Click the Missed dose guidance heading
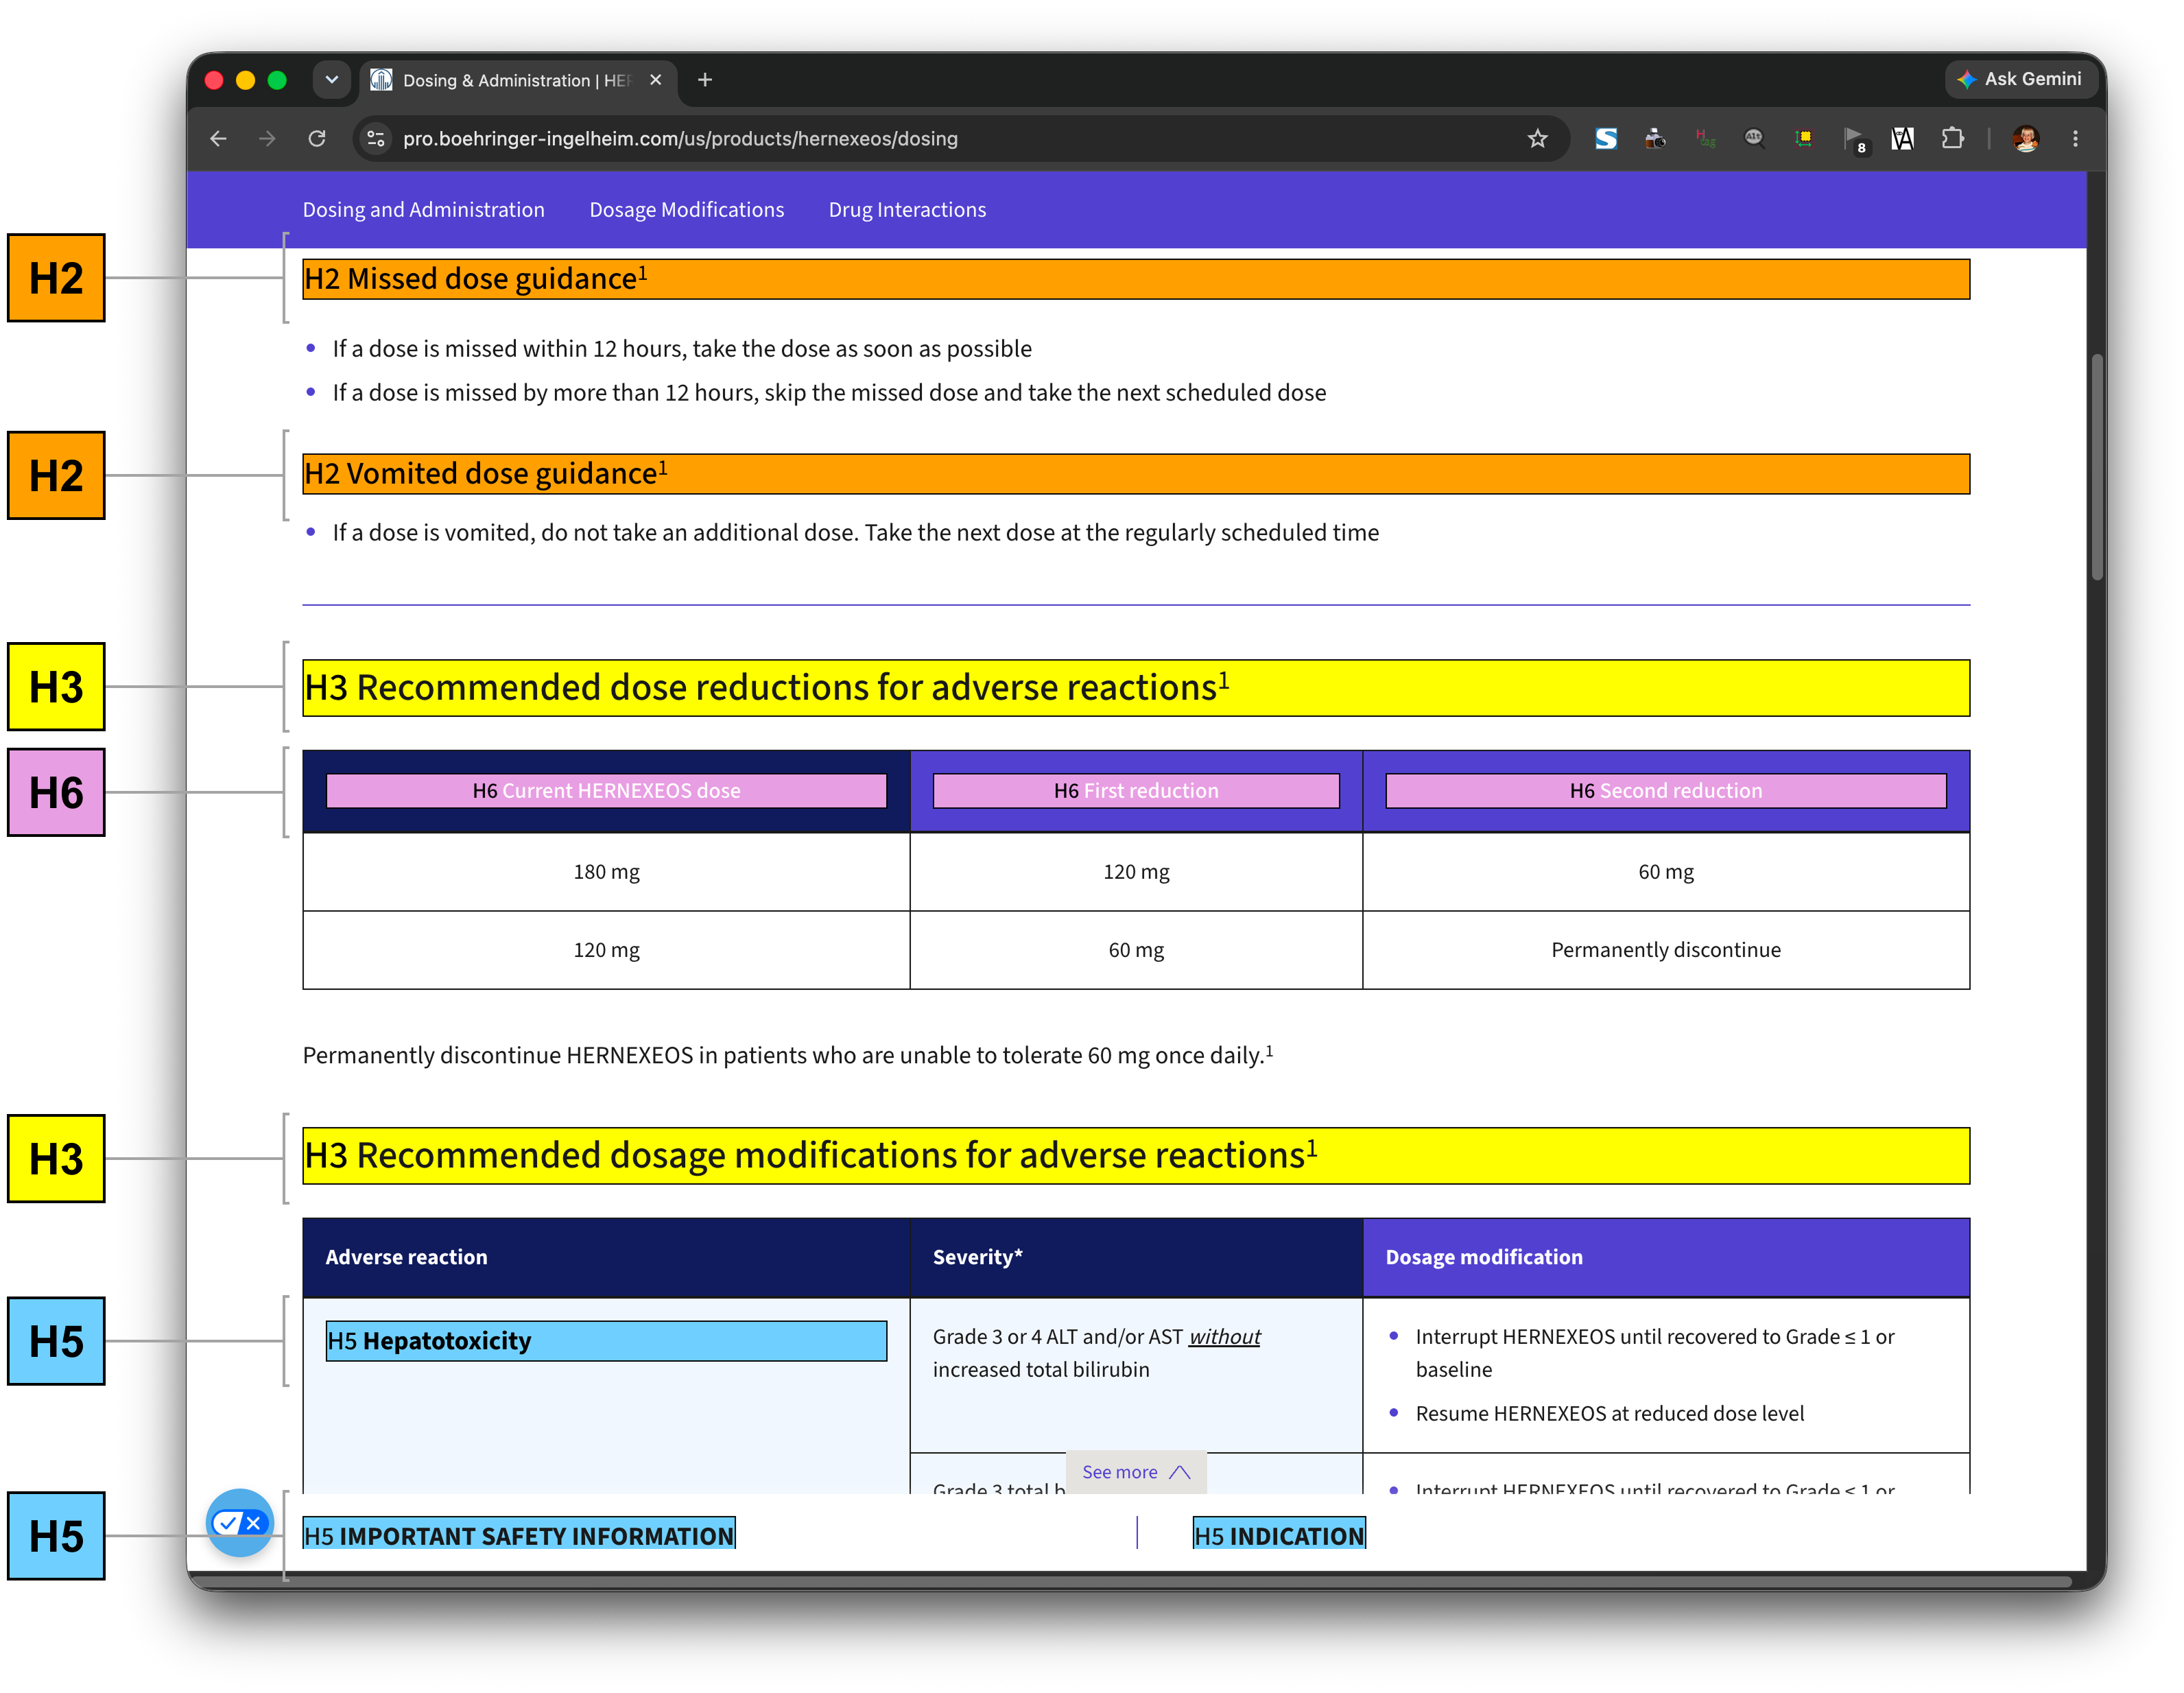2184x1693 pixels. (x=1136, y=279)
